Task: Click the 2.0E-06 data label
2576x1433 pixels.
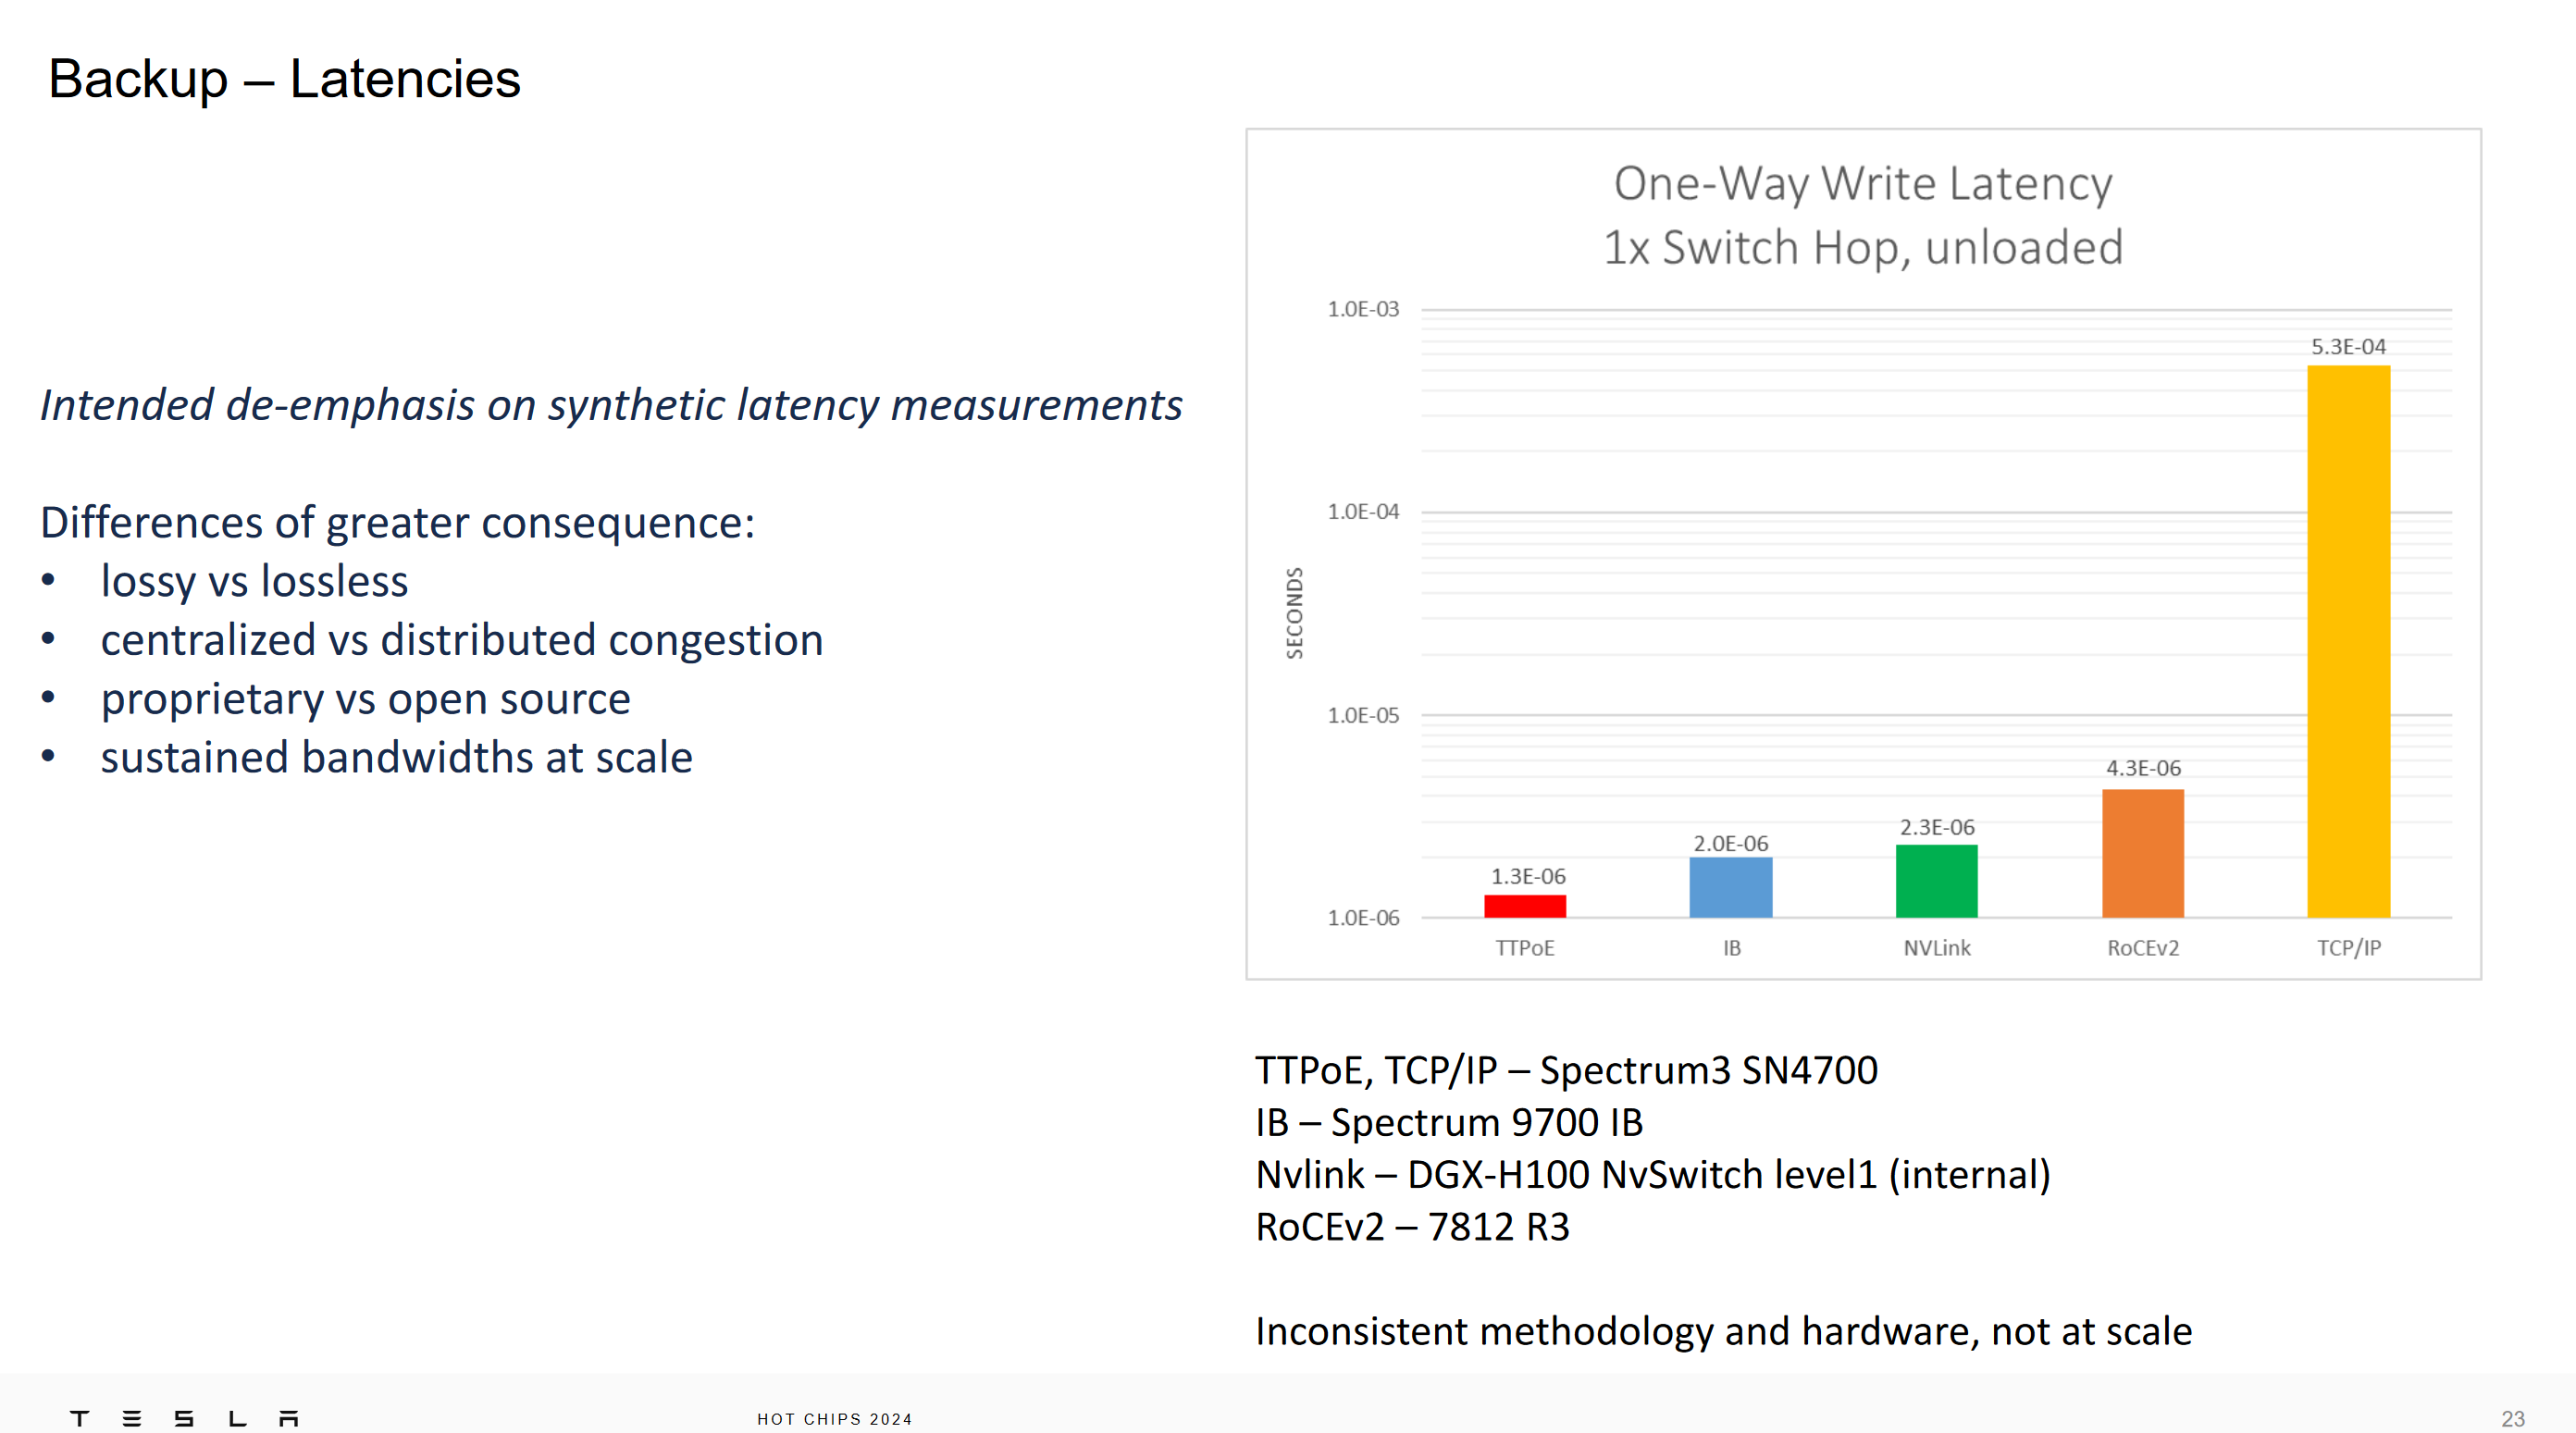Action: click(1731, 843)
